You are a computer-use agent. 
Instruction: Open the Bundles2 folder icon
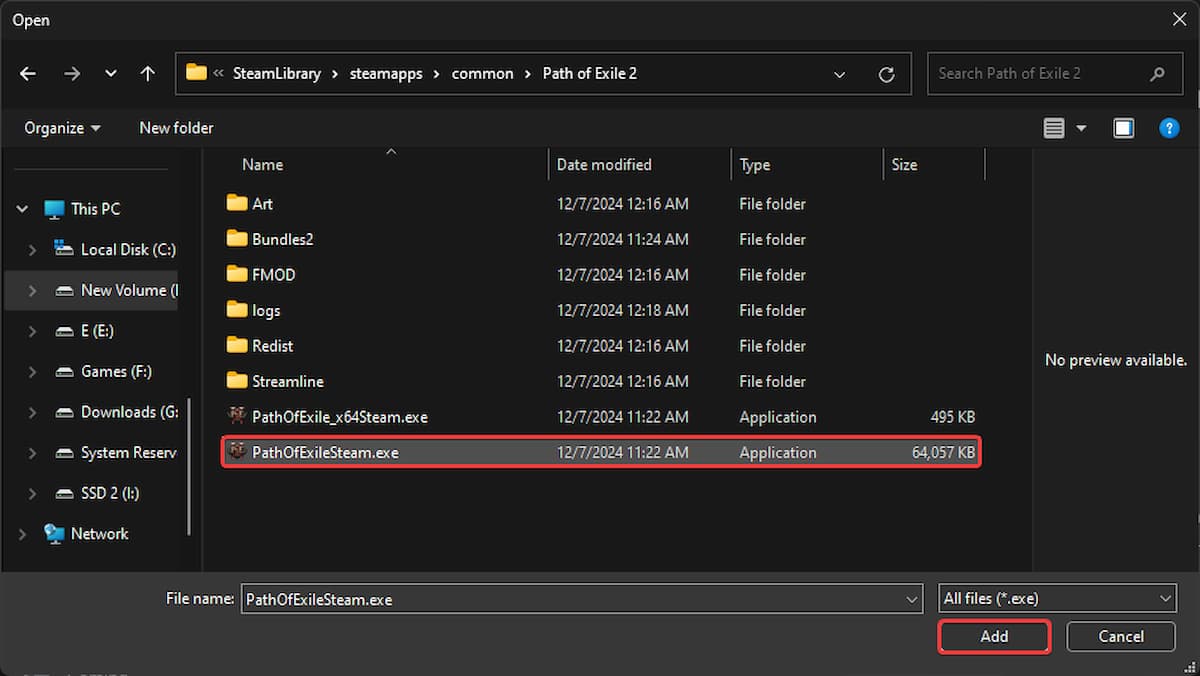(237, 239)
